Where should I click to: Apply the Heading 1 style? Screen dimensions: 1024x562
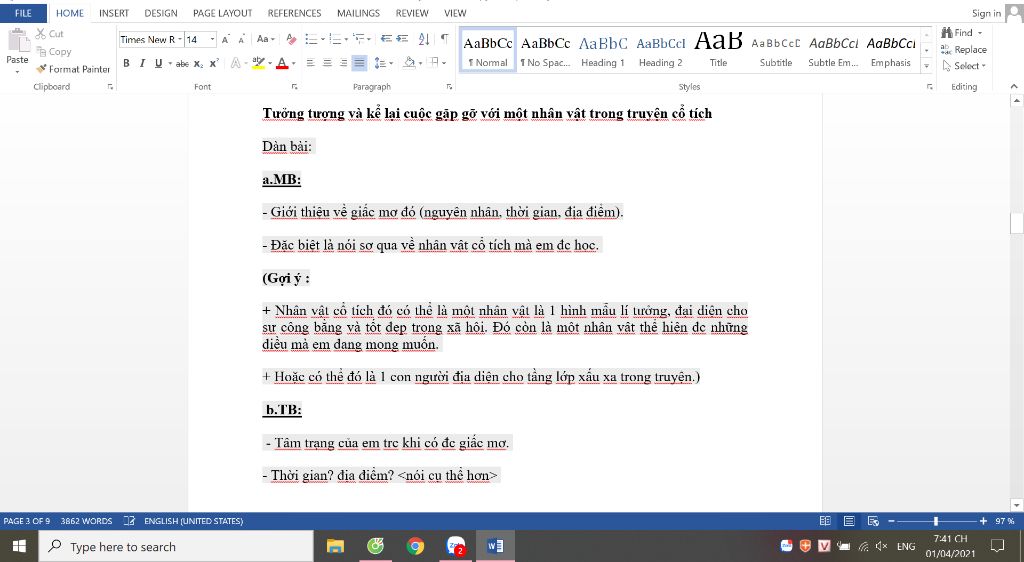pyautogui.click(x=603, y=50)
